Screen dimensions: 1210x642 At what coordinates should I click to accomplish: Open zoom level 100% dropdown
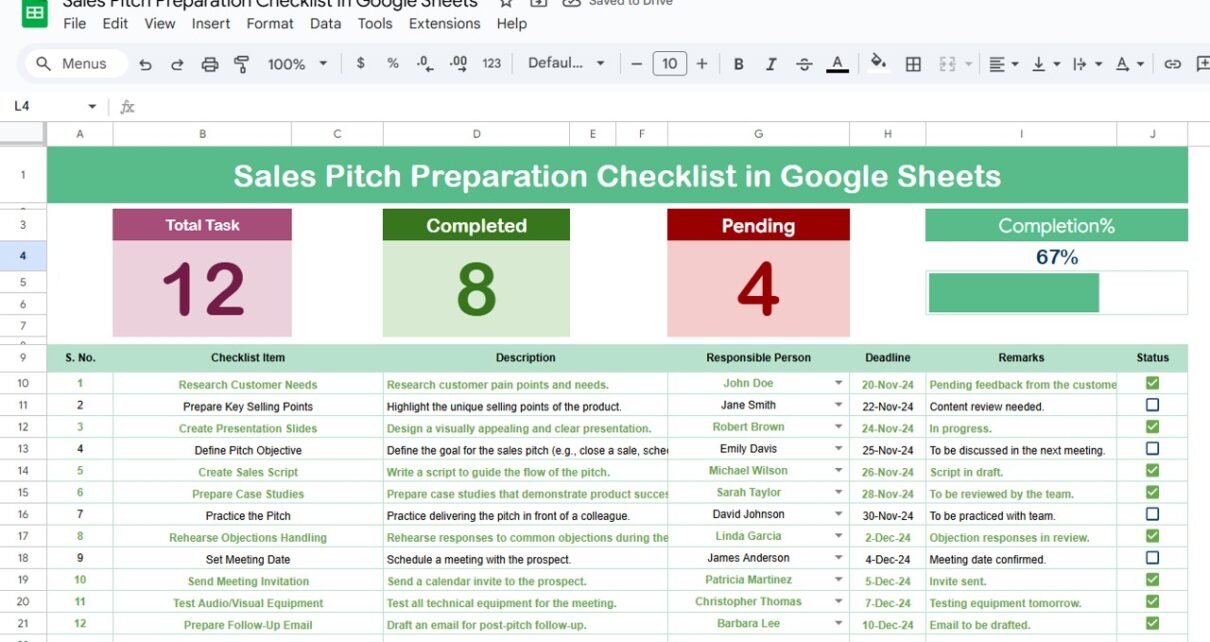pyautogui.click(x=297, y=64)
